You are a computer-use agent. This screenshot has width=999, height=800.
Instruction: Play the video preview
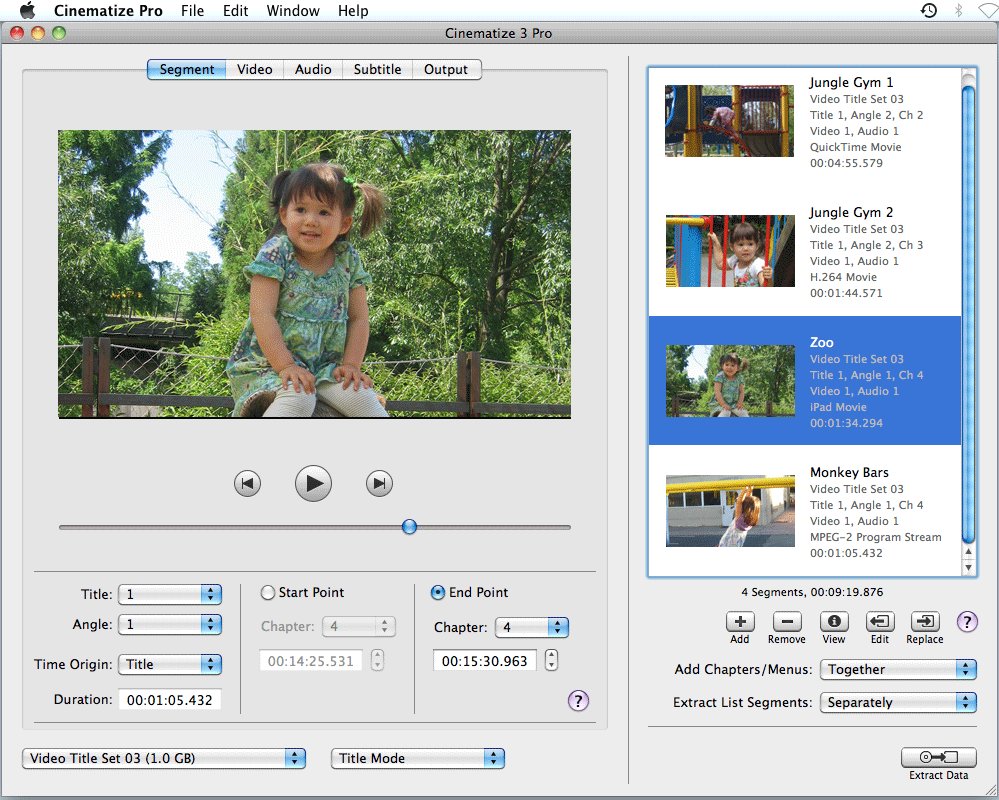pos(313,484)
